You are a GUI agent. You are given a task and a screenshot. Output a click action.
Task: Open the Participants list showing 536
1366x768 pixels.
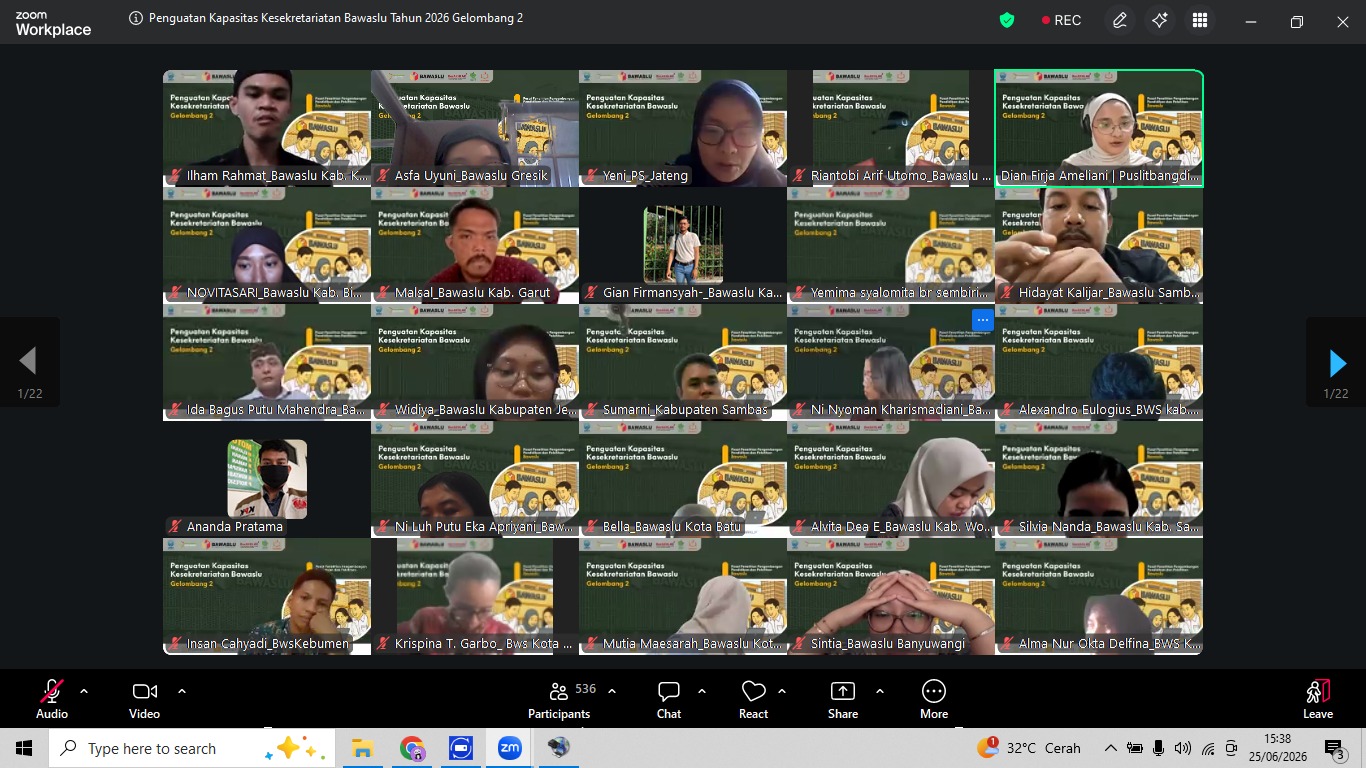(560, 699)
